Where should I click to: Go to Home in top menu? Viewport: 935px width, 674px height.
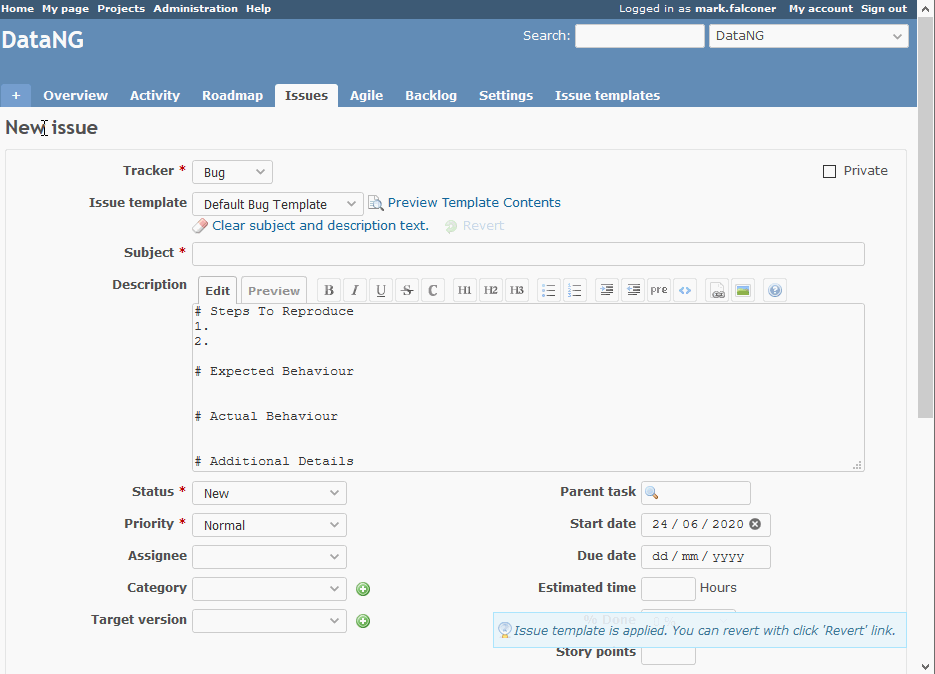[x=17, y=8]
